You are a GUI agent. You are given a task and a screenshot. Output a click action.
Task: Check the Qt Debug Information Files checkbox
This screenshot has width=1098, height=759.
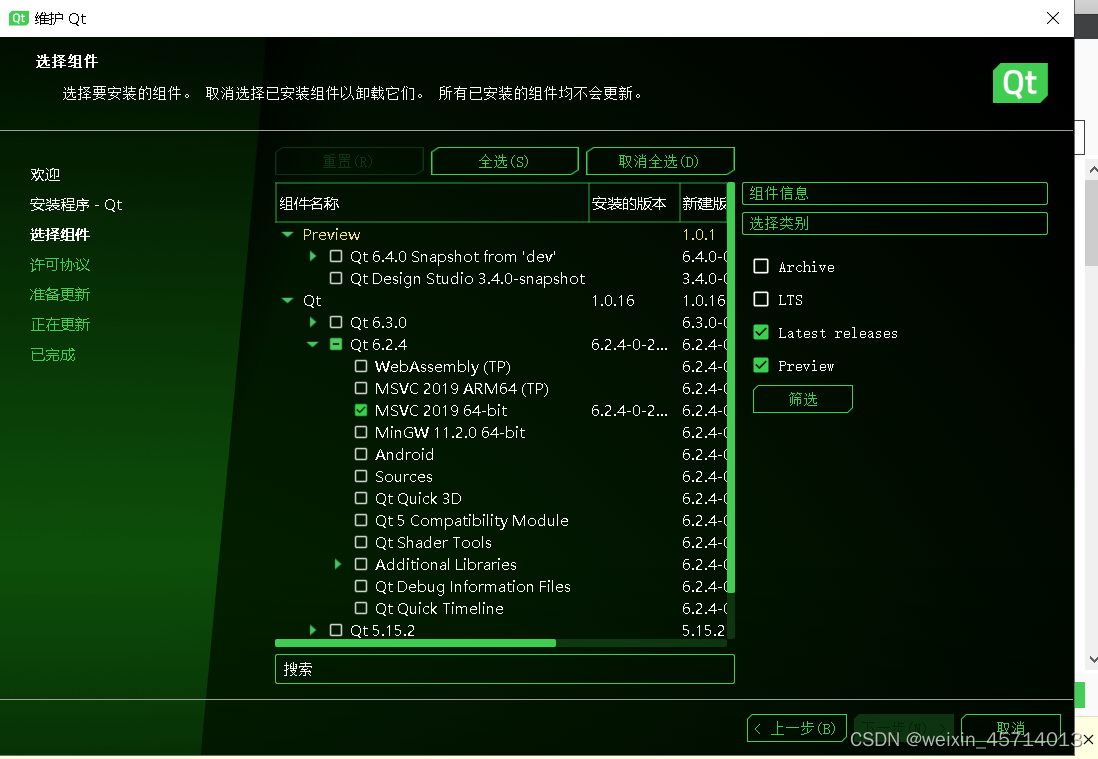[x=361, y=586]
